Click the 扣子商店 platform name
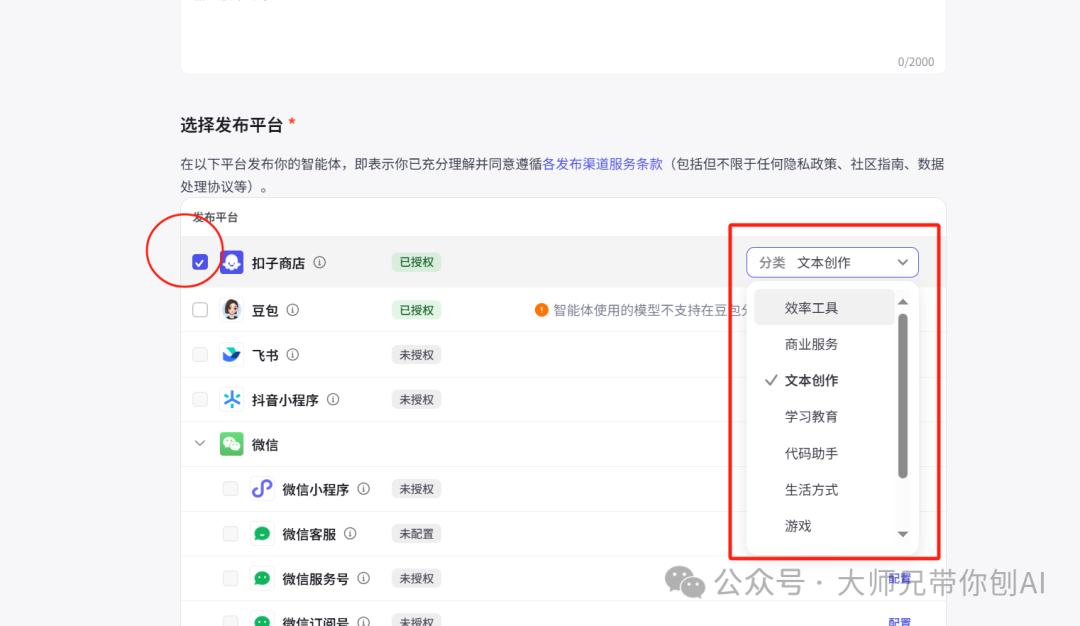Viewport: 1080px width, 626px height. pyautogui.click(x=278, y=263)
